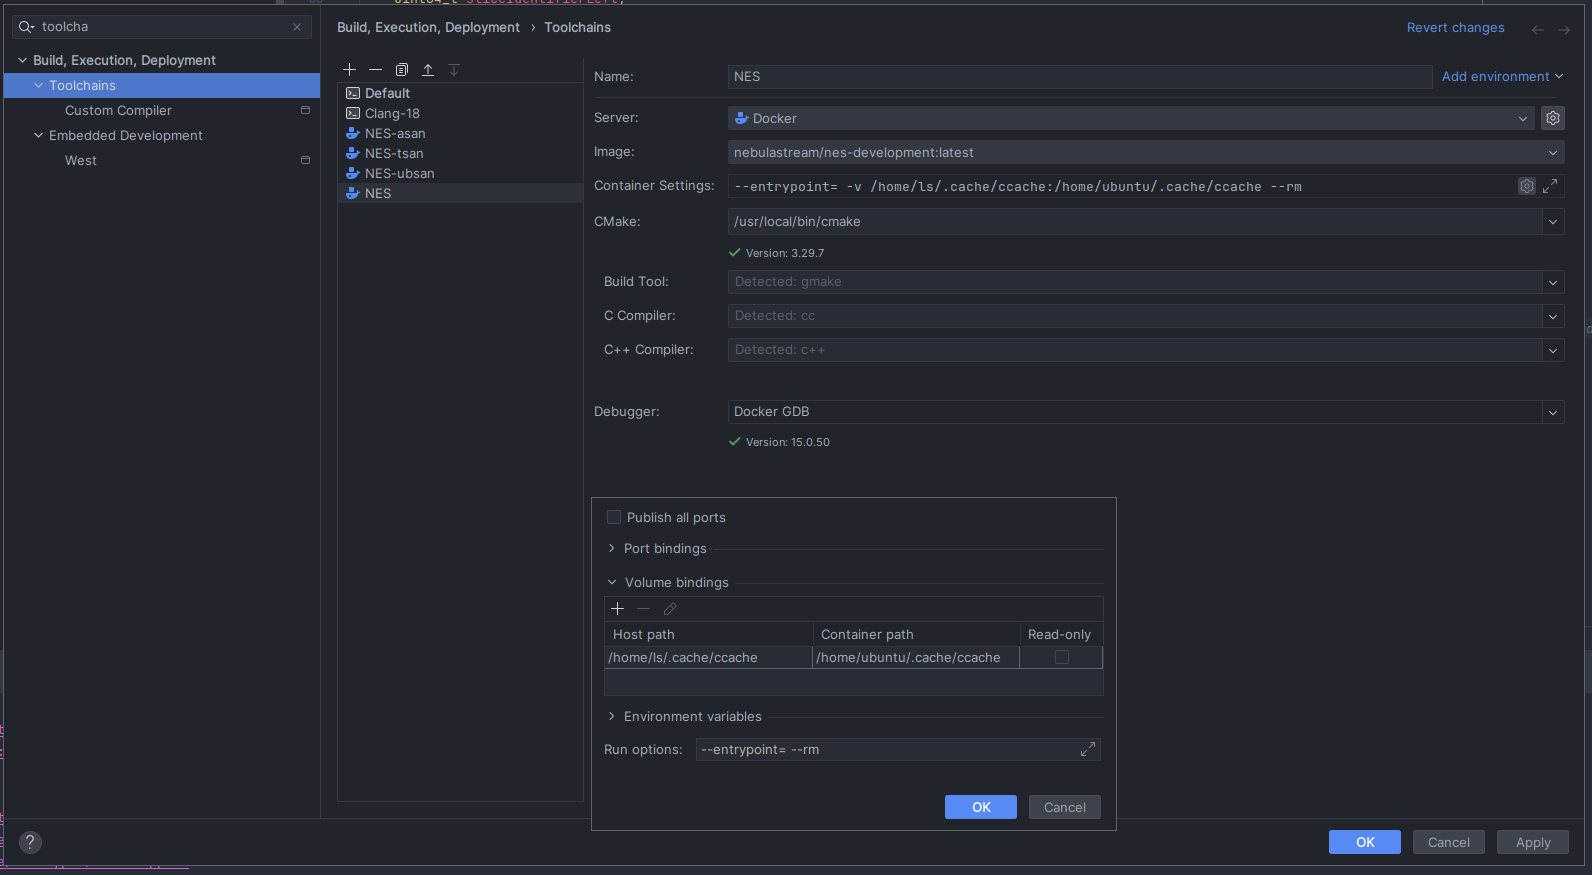The image size is (1592, 875).
Task: Remove selected volume binding
Action: [x=644, y=609]
